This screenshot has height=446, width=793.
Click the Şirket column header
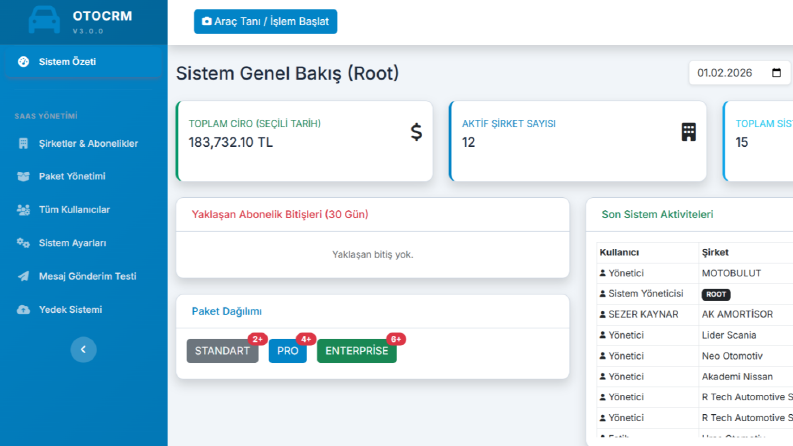pos(715,252)
